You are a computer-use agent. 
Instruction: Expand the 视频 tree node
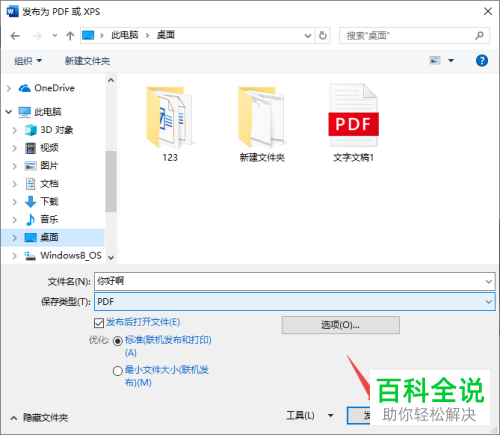[14, 148]
